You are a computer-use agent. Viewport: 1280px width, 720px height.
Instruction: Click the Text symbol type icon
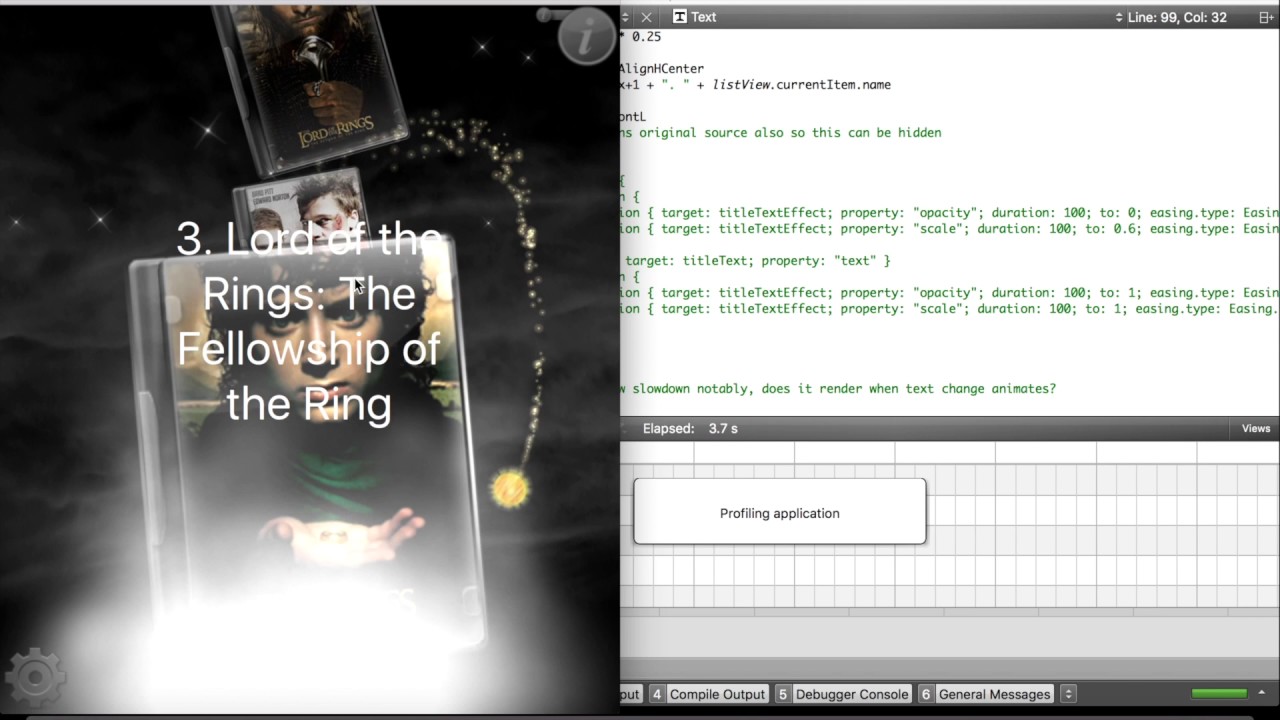(680, 17)
